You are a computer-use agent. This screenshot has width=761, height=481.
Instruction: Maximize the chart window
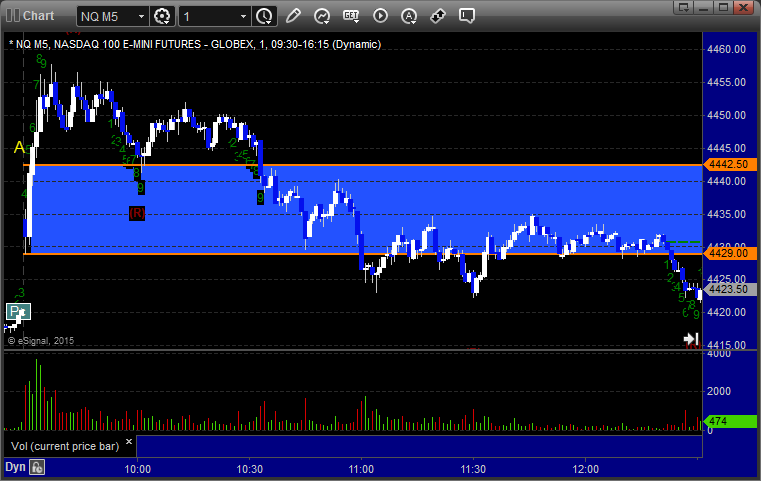pos(723,7)
